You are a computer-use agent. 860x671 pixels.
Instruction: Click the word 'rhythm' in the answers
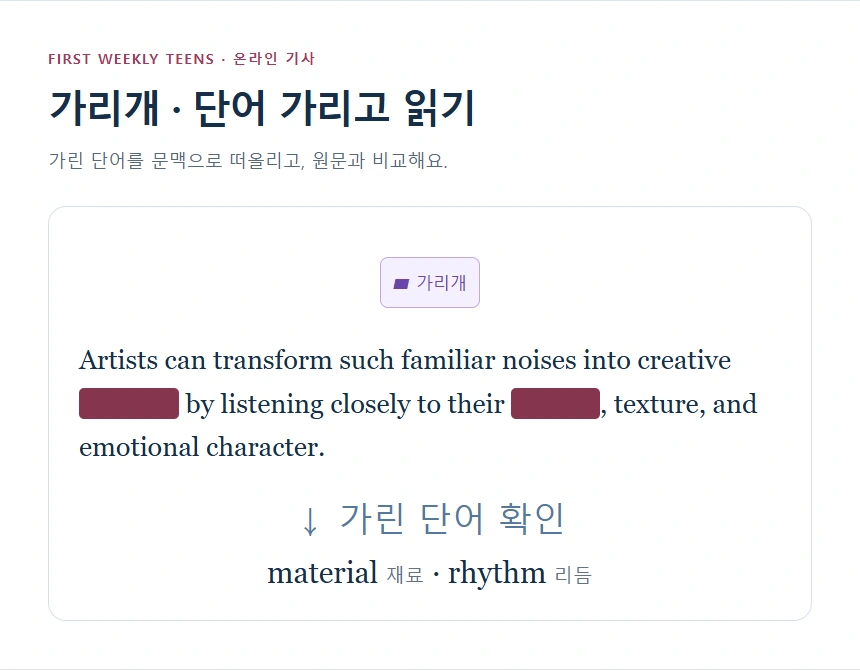(x=496, y=573)
